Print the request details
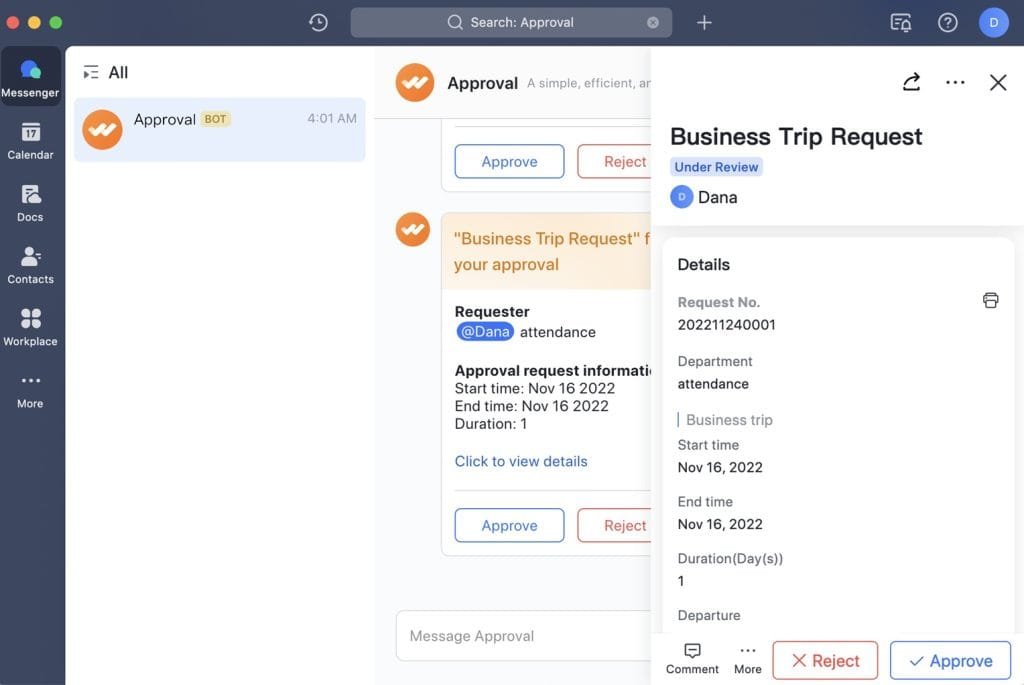The height and width of the screenshot is (685, 1024). tap(990, 300)
